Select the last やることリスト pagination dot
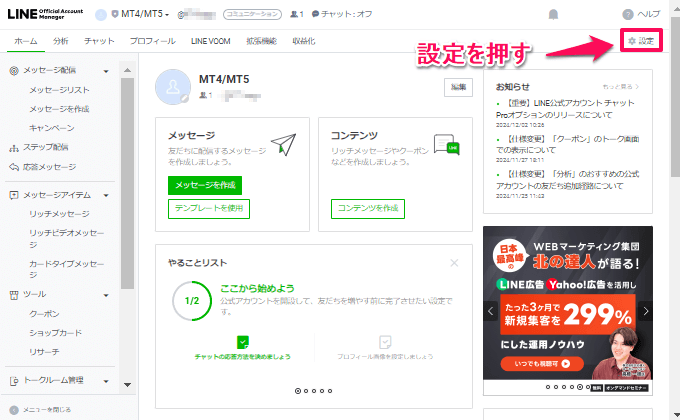This screenshot has height=420, width=680. [x=330, y=391]
